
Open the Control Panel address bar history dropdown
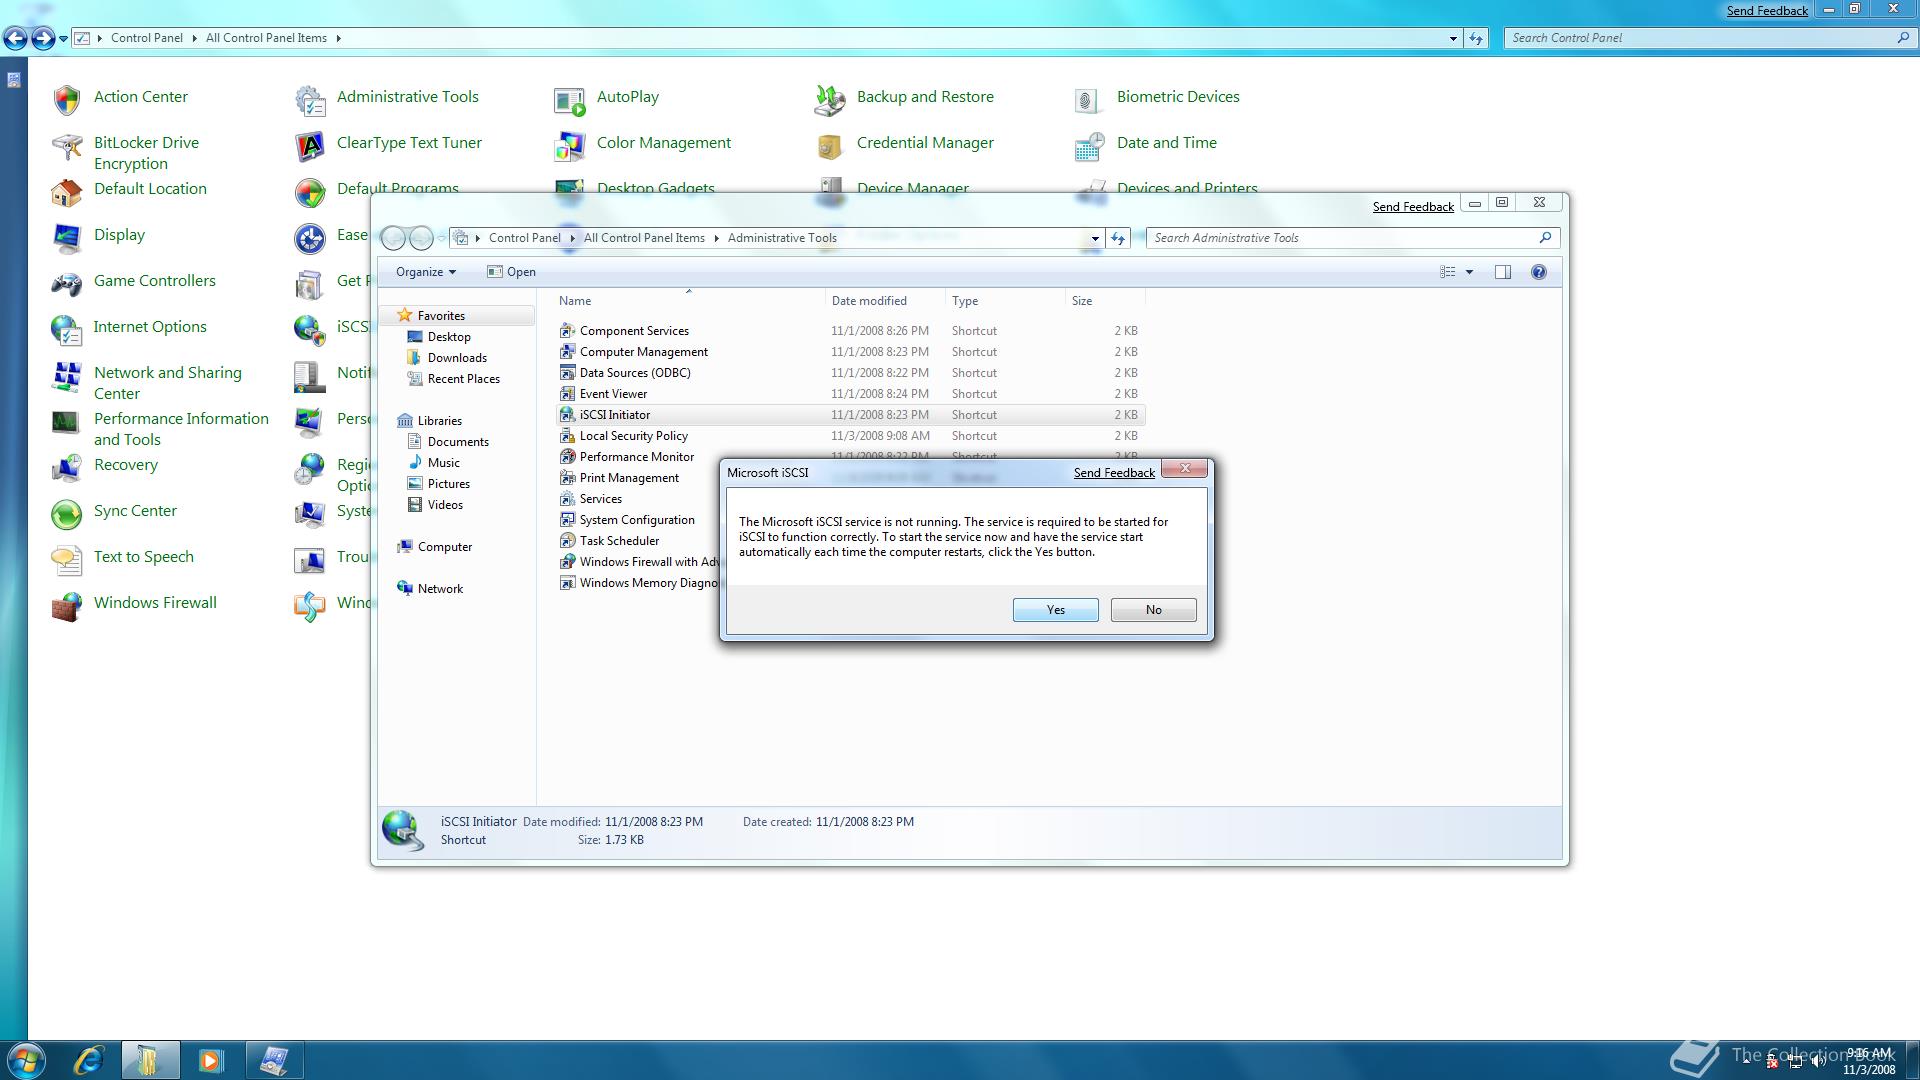click(x=1453, y=38)
